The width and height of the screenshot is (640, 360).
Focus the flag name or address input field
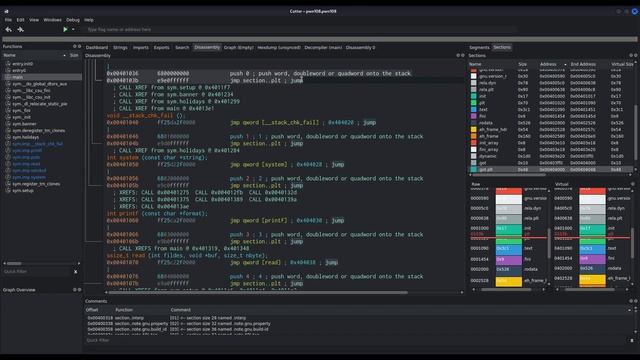click(301, 29)
